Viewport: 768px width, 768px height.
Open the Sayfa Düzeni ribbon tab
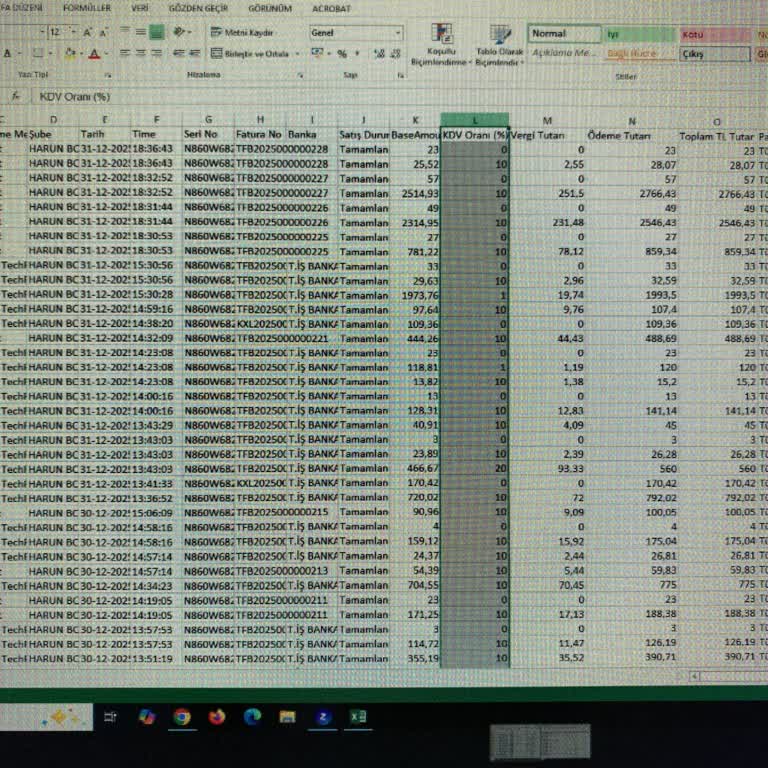tap(21, 7)
